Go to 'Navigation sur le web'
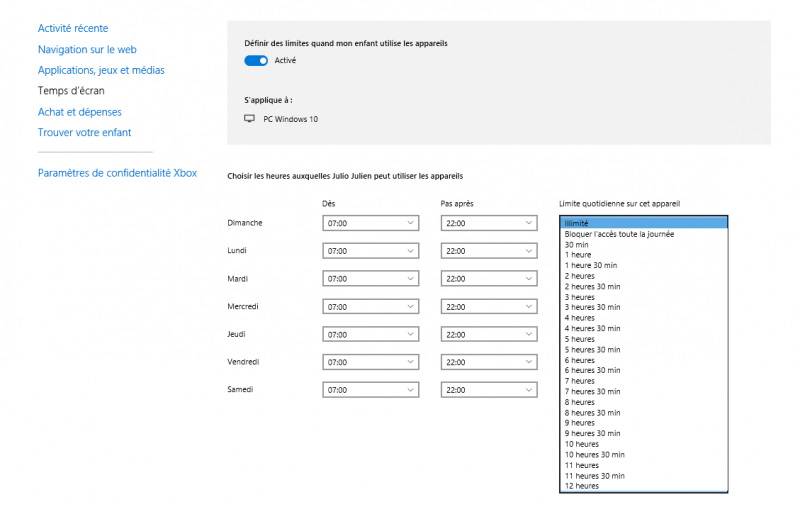Viewport: 800px width, 506px height. 87,49
